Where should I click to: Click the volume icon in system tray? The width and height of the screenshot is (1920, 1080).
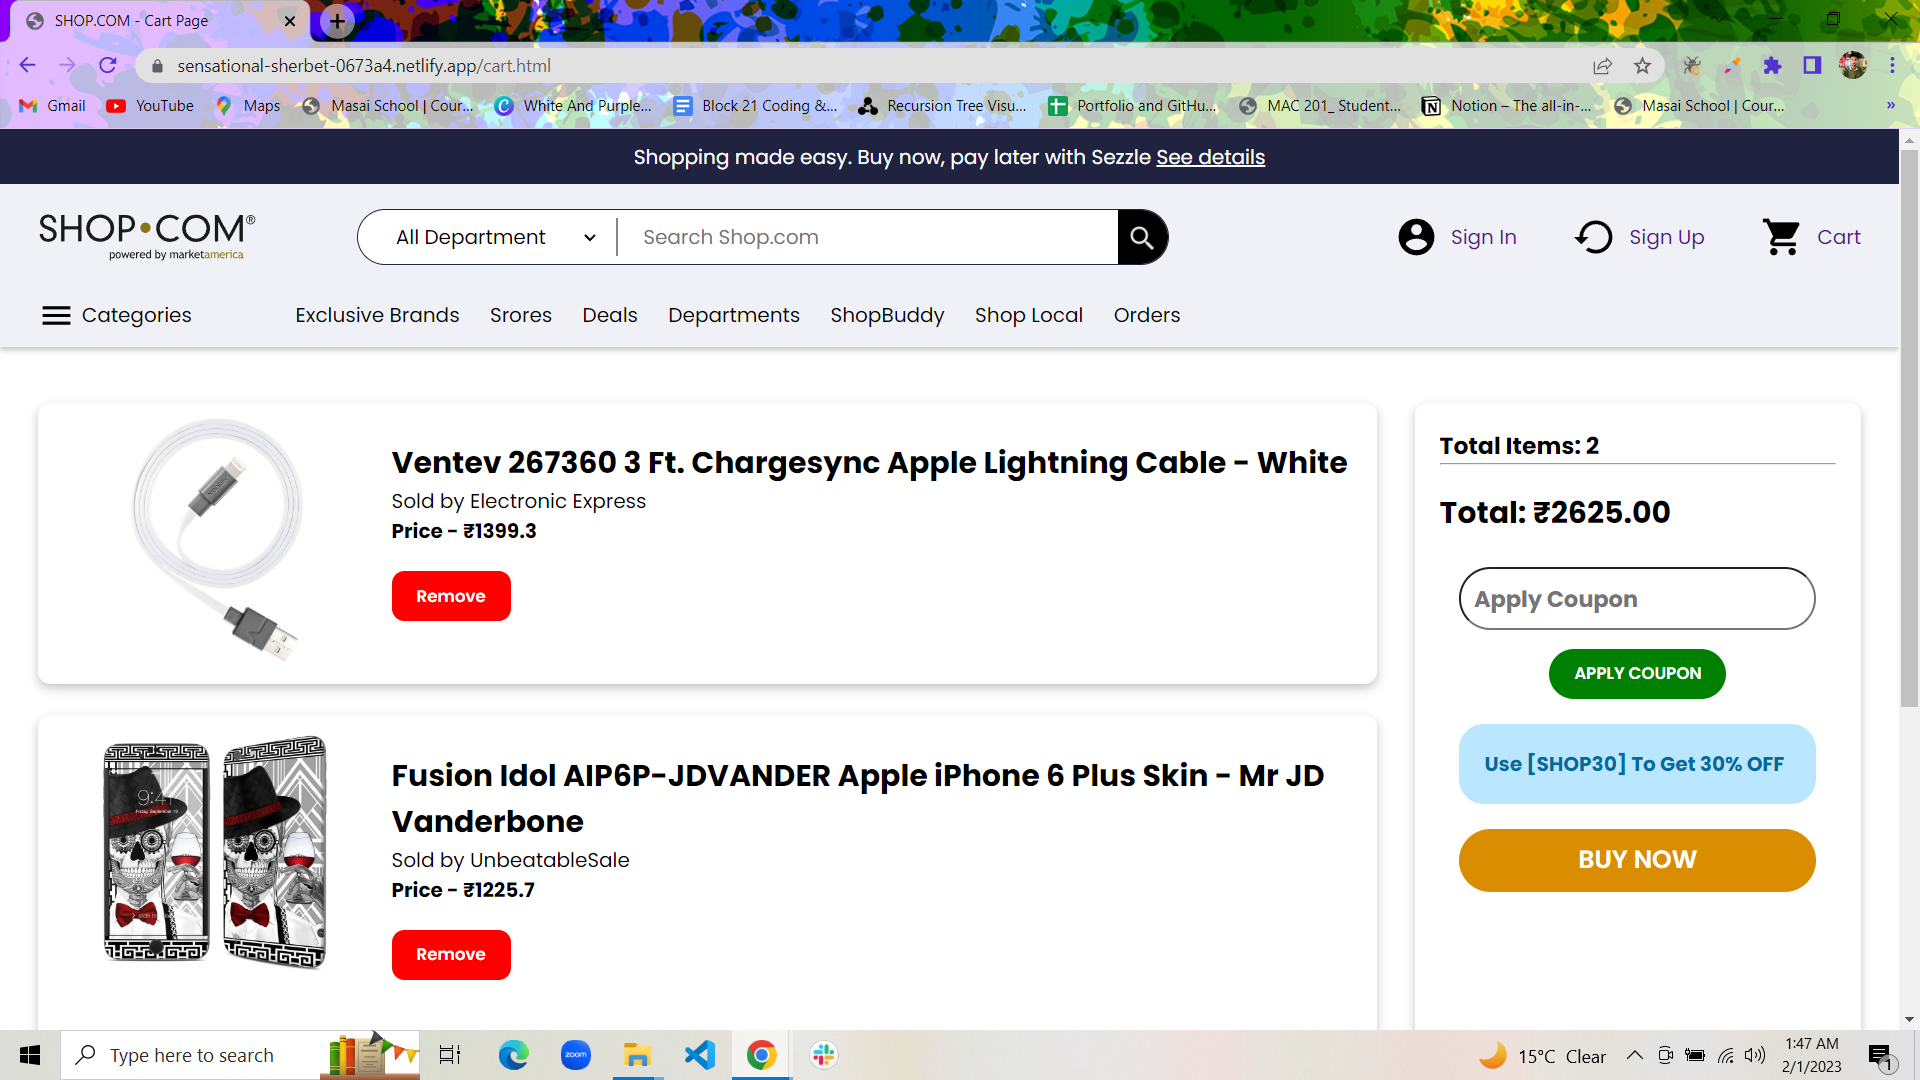1755,1055
